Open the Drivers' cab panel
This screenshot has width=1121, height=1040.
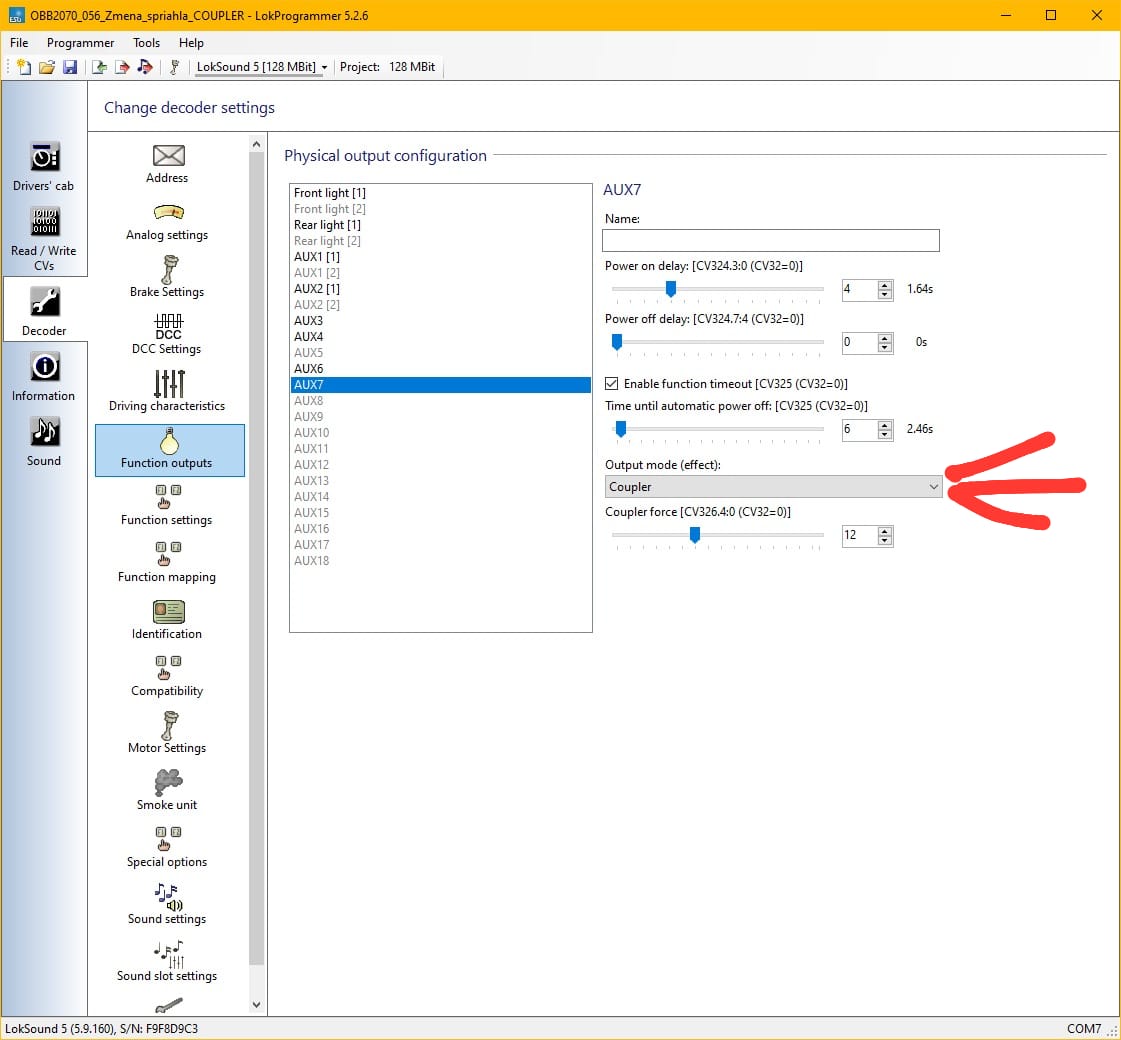[44, 166]
